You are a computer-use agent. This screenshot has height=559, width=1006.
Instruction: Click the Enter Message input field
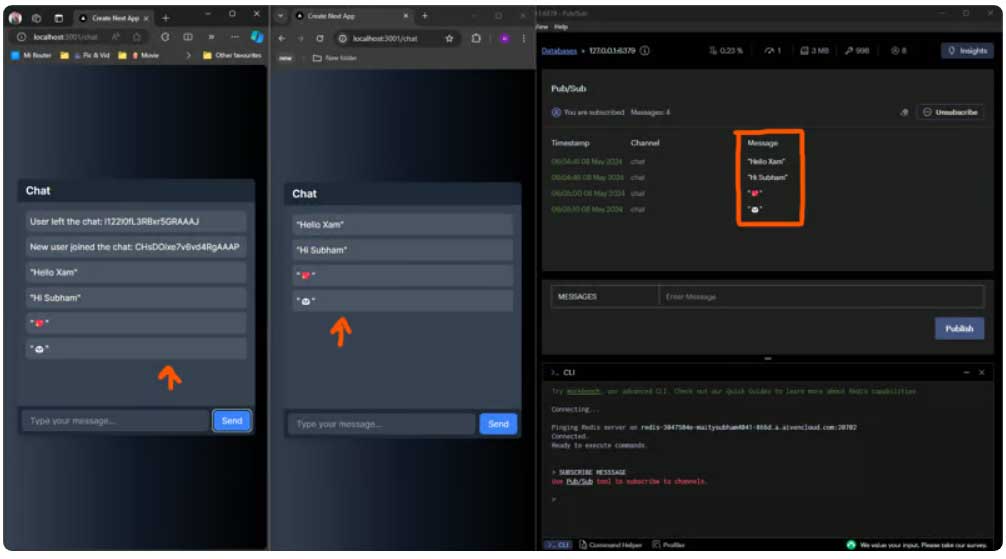(820, 297)
